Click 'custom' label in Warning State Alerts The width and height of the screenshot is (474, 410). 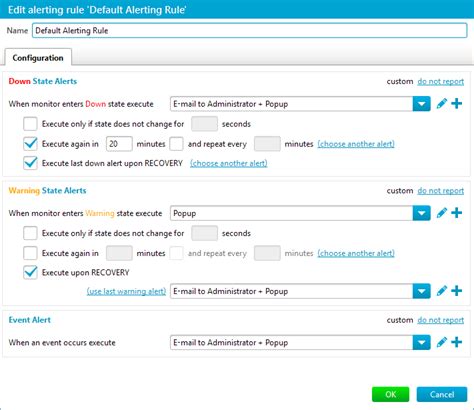point(400,191)
